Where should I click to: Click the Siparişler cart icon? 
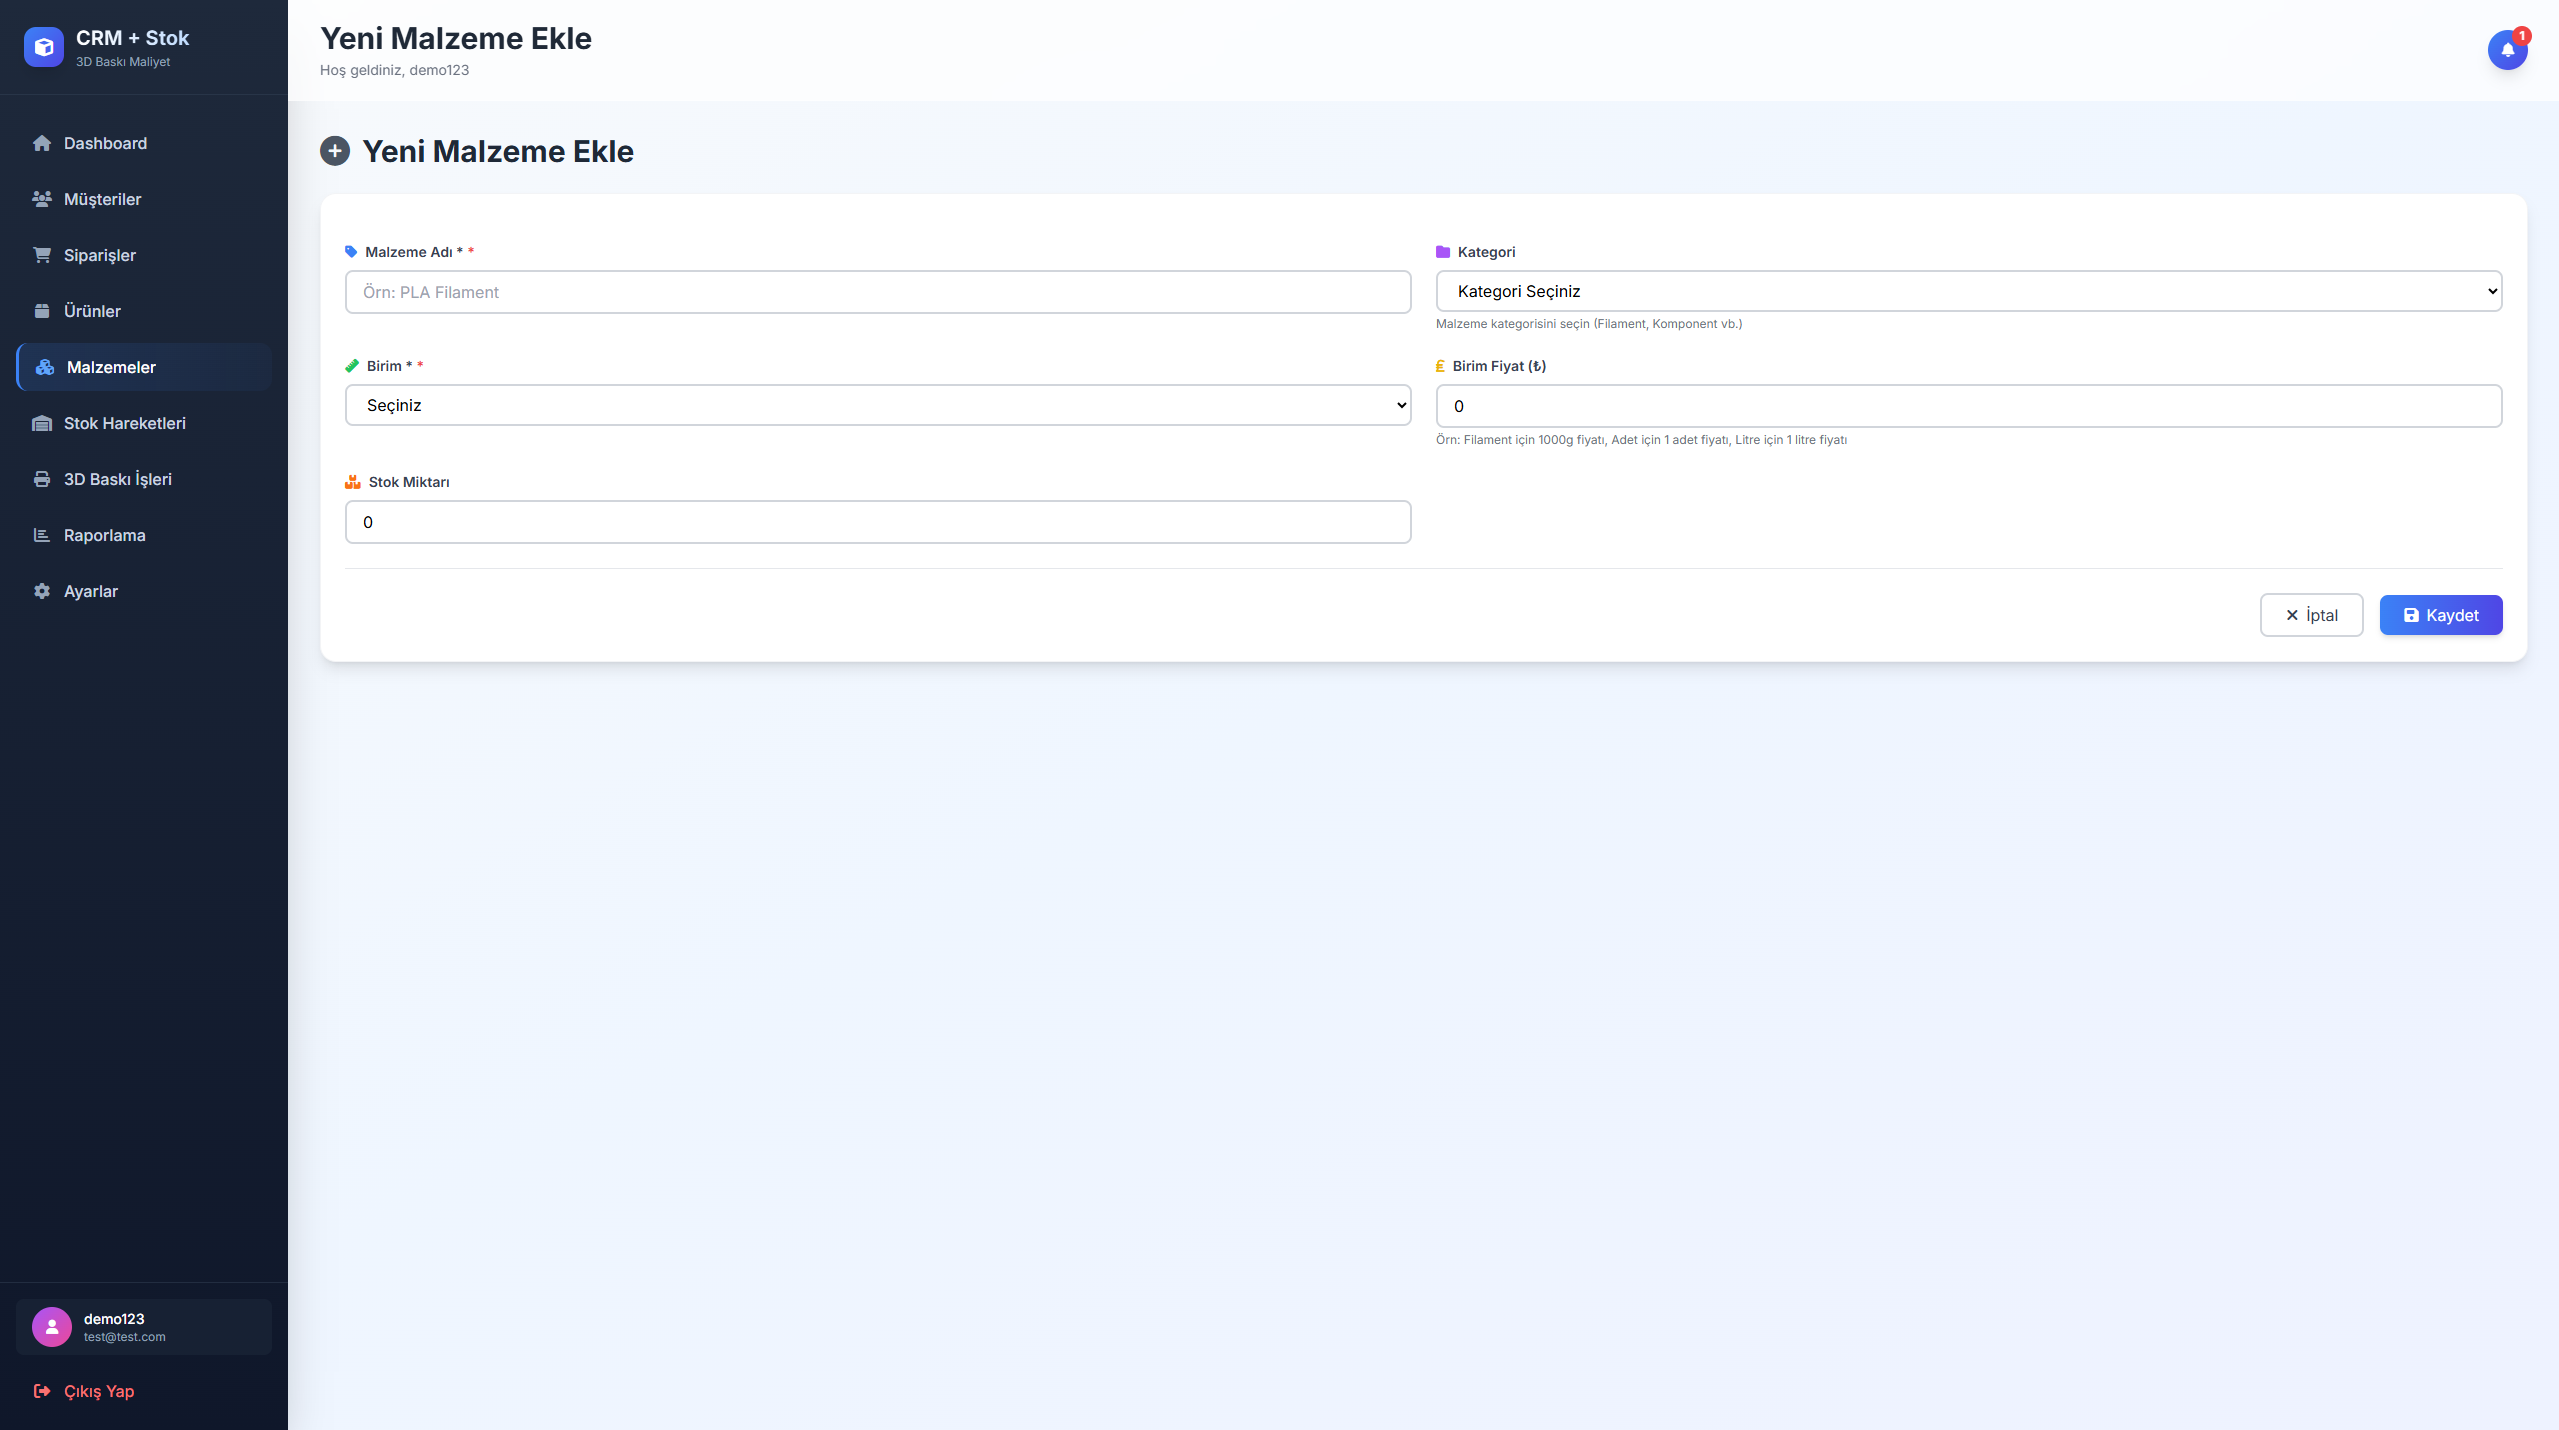tap(42, 255)
